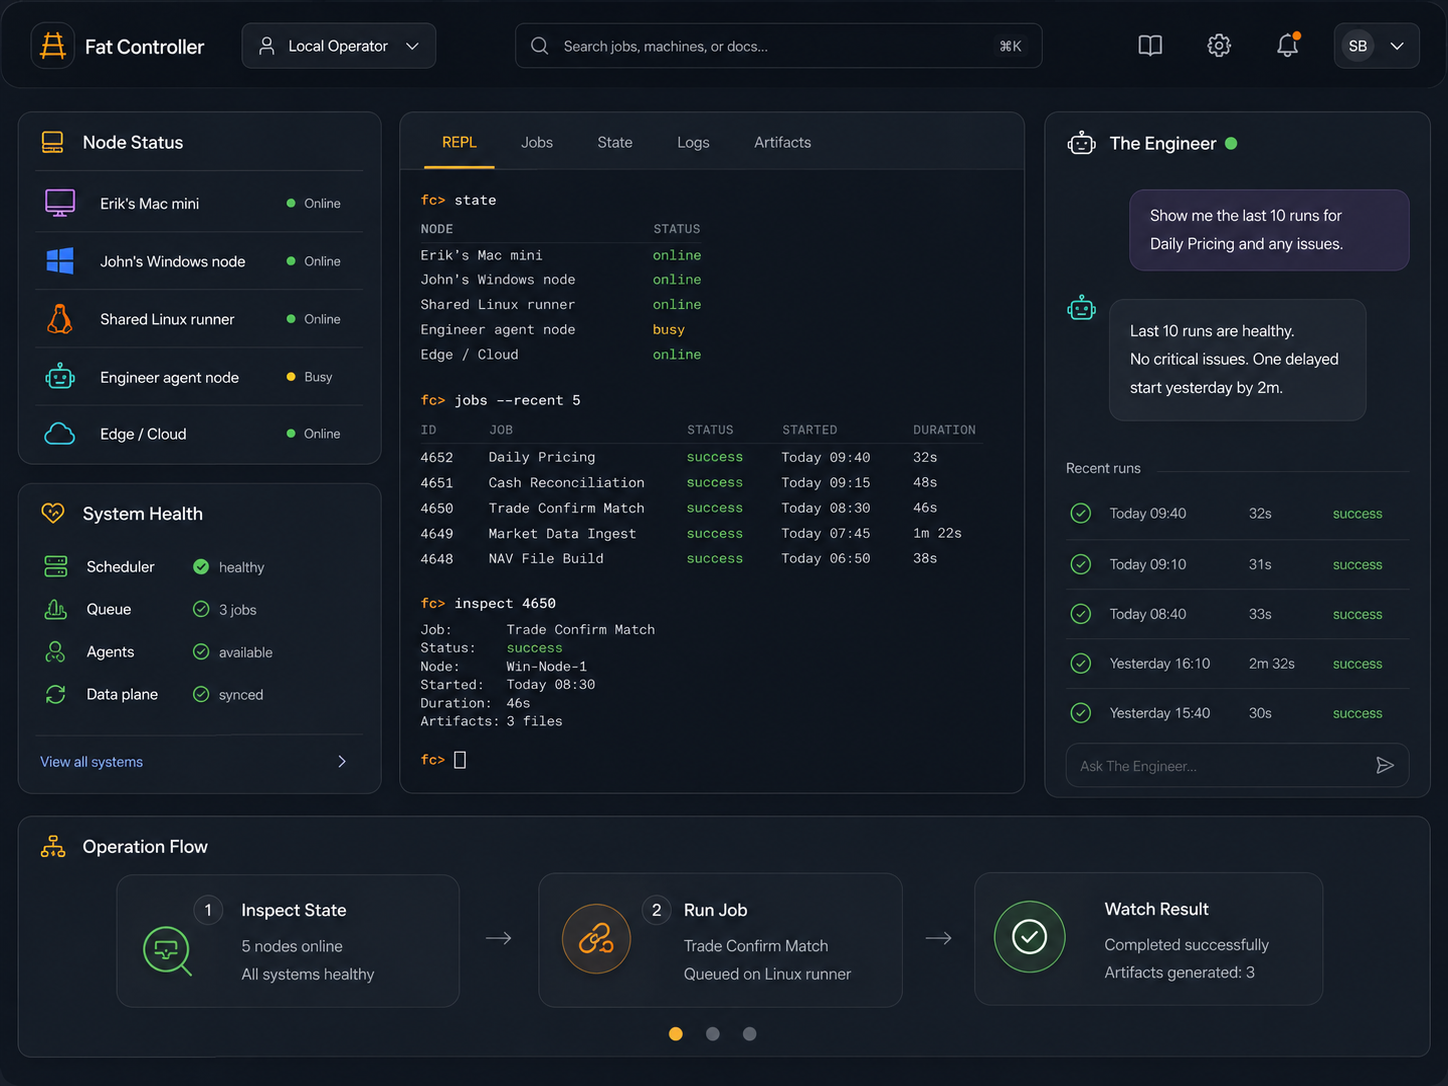Click the Scheduler healthy status
Viewport: 1448px width, 1086px height.
point(229,567)
